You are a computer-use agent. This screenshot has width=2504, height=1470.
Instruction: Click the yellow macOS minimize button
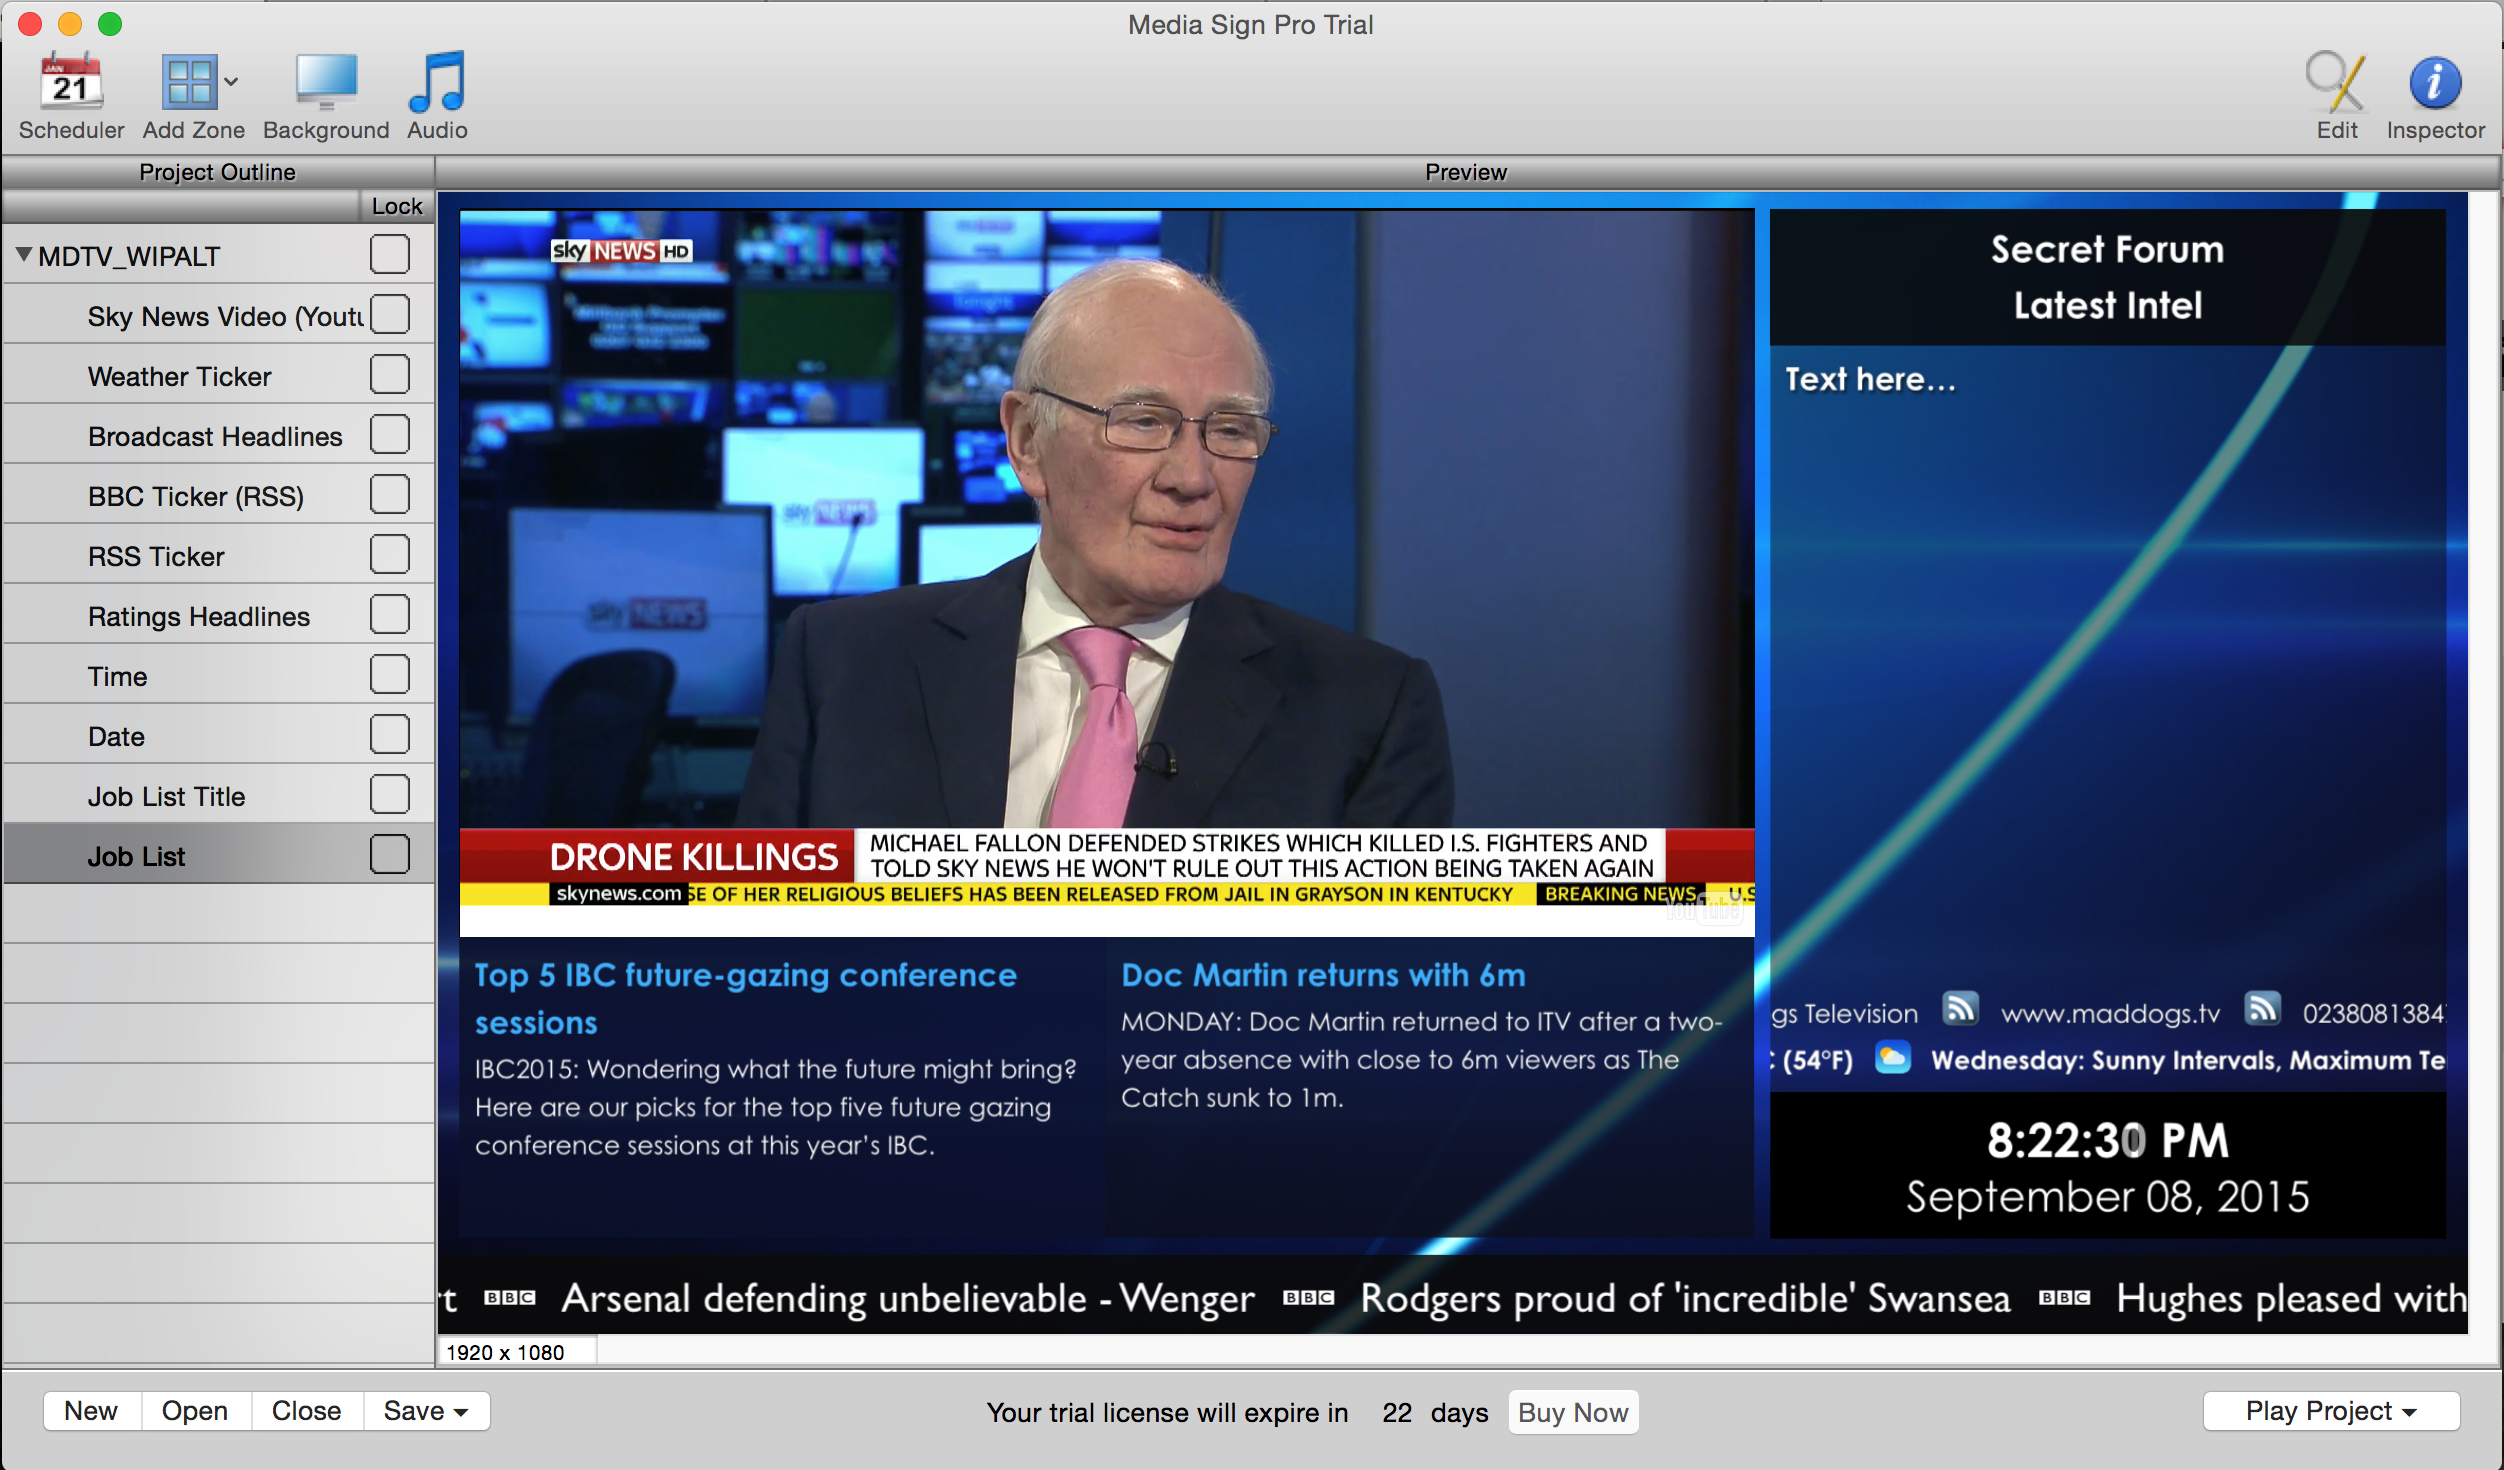tap(70, 24)
